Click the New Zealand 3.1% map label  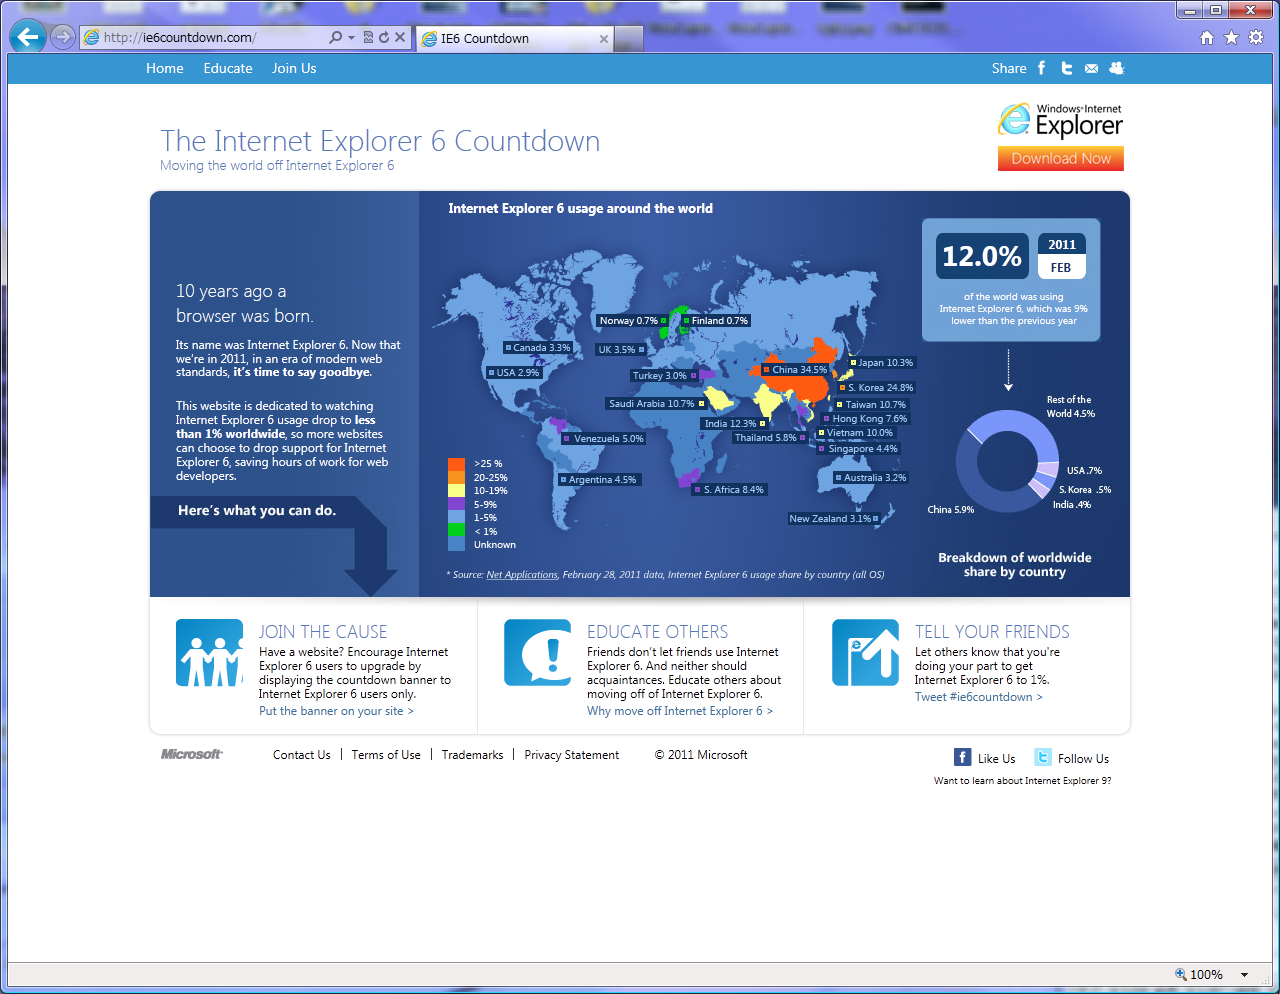click(834, 519)
